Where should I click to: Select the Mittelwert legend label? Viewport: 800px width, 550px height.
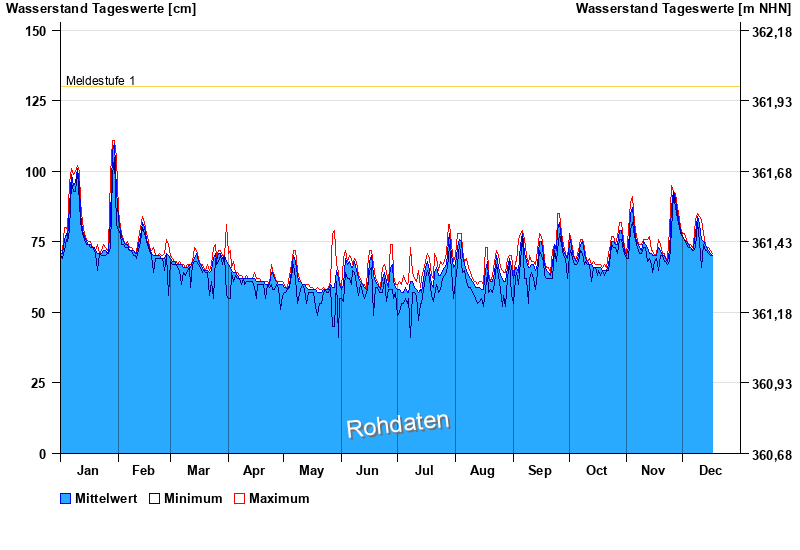(x=106, y=498)
